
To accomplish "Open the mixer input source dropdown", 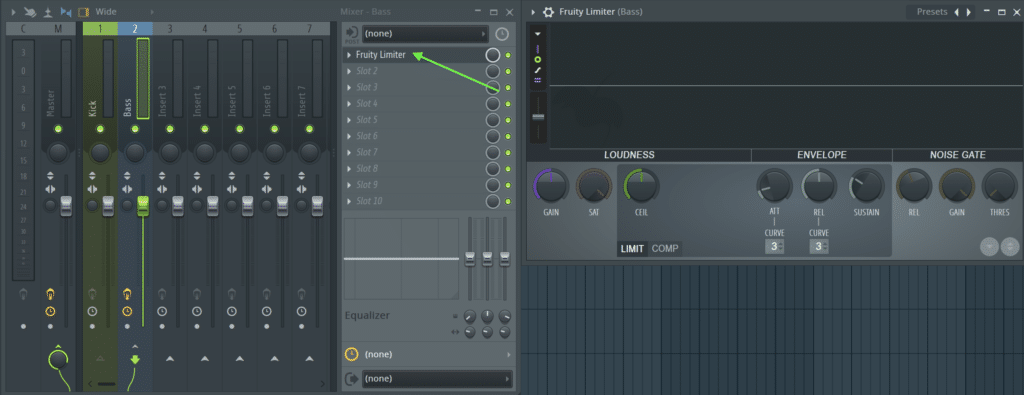I will pos(425,33).
